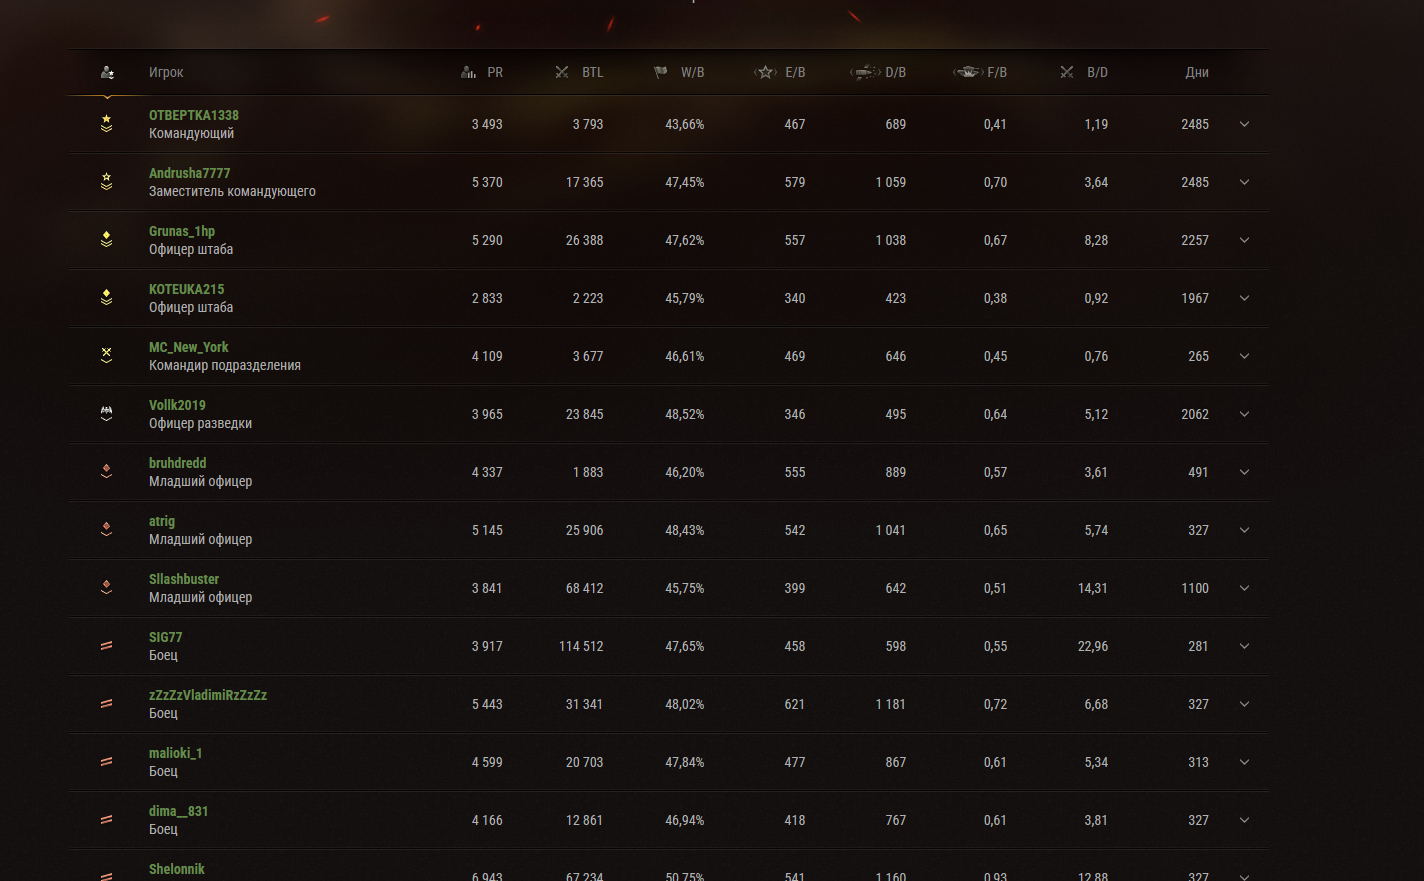Open player profile MC_New_York
The width and height of the screenshot is (1424, 881).
point(189,347)
